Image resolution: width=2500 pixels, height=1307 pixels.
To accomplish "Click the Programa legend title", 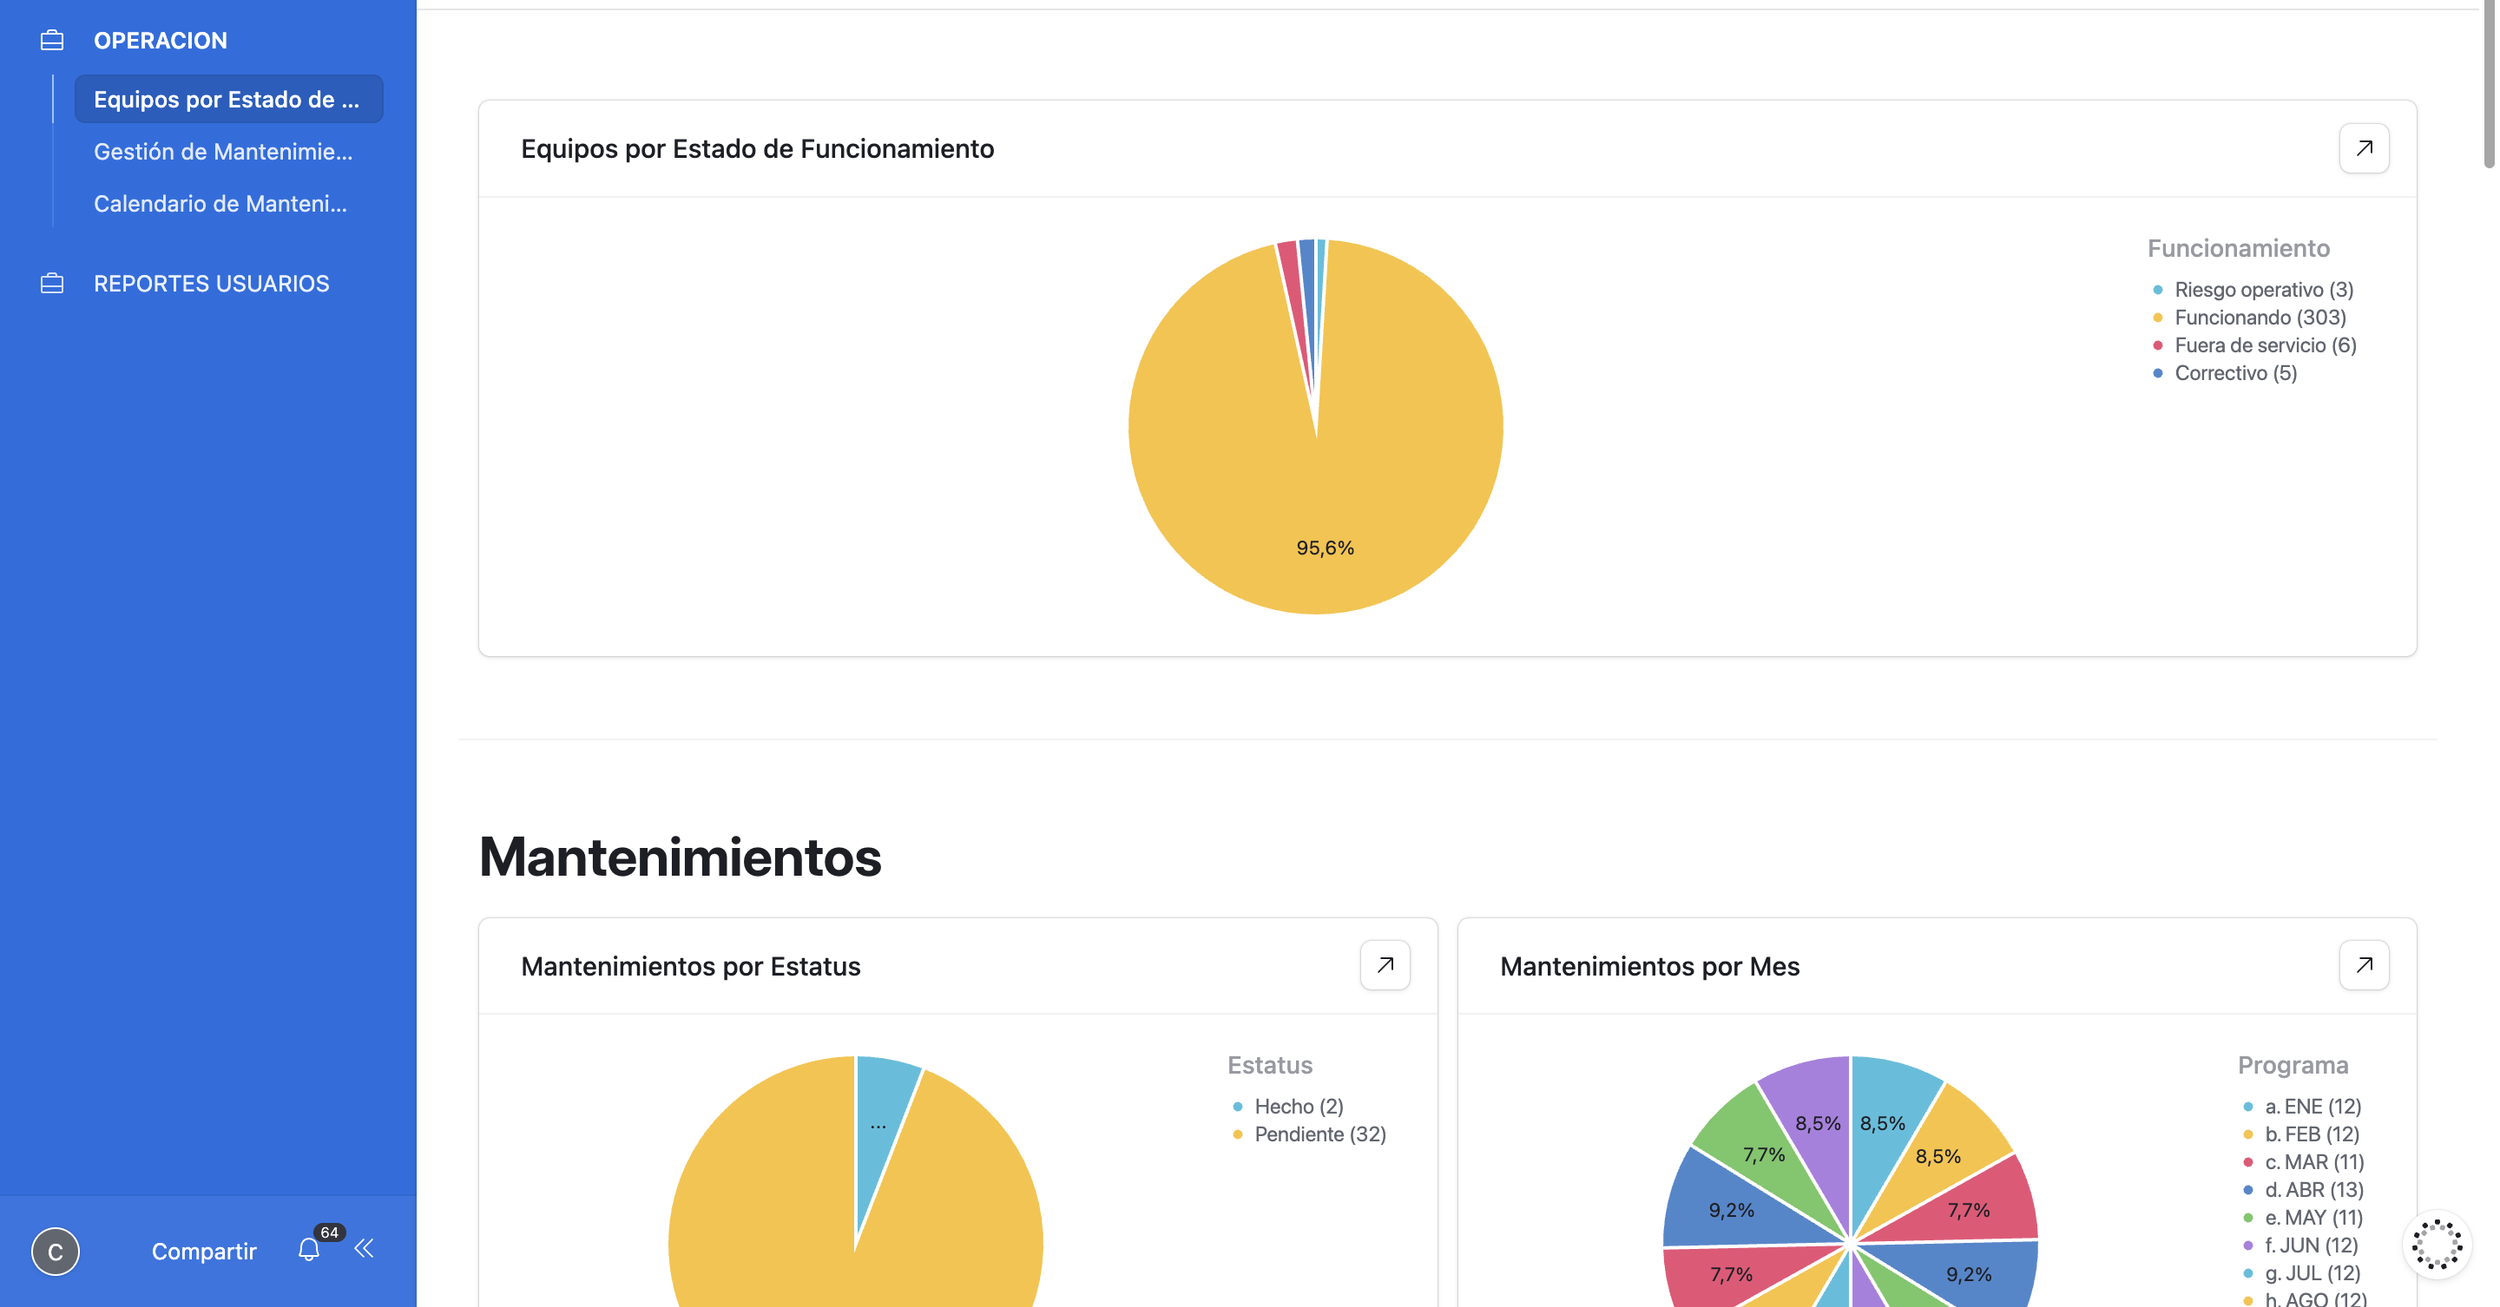I will [2292, 1065].
